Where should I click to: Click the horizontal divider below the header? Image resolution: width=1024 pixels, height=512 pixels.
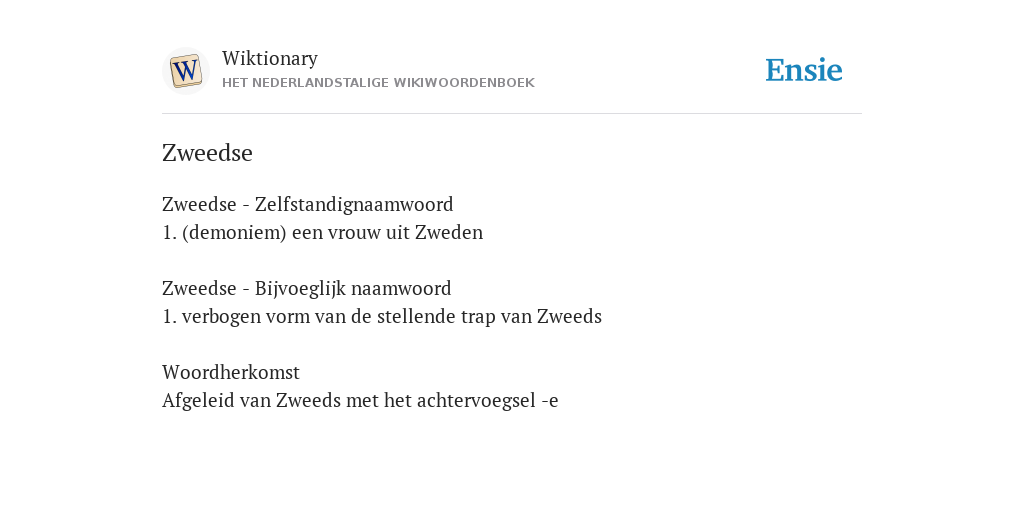[x=512, y=114]
